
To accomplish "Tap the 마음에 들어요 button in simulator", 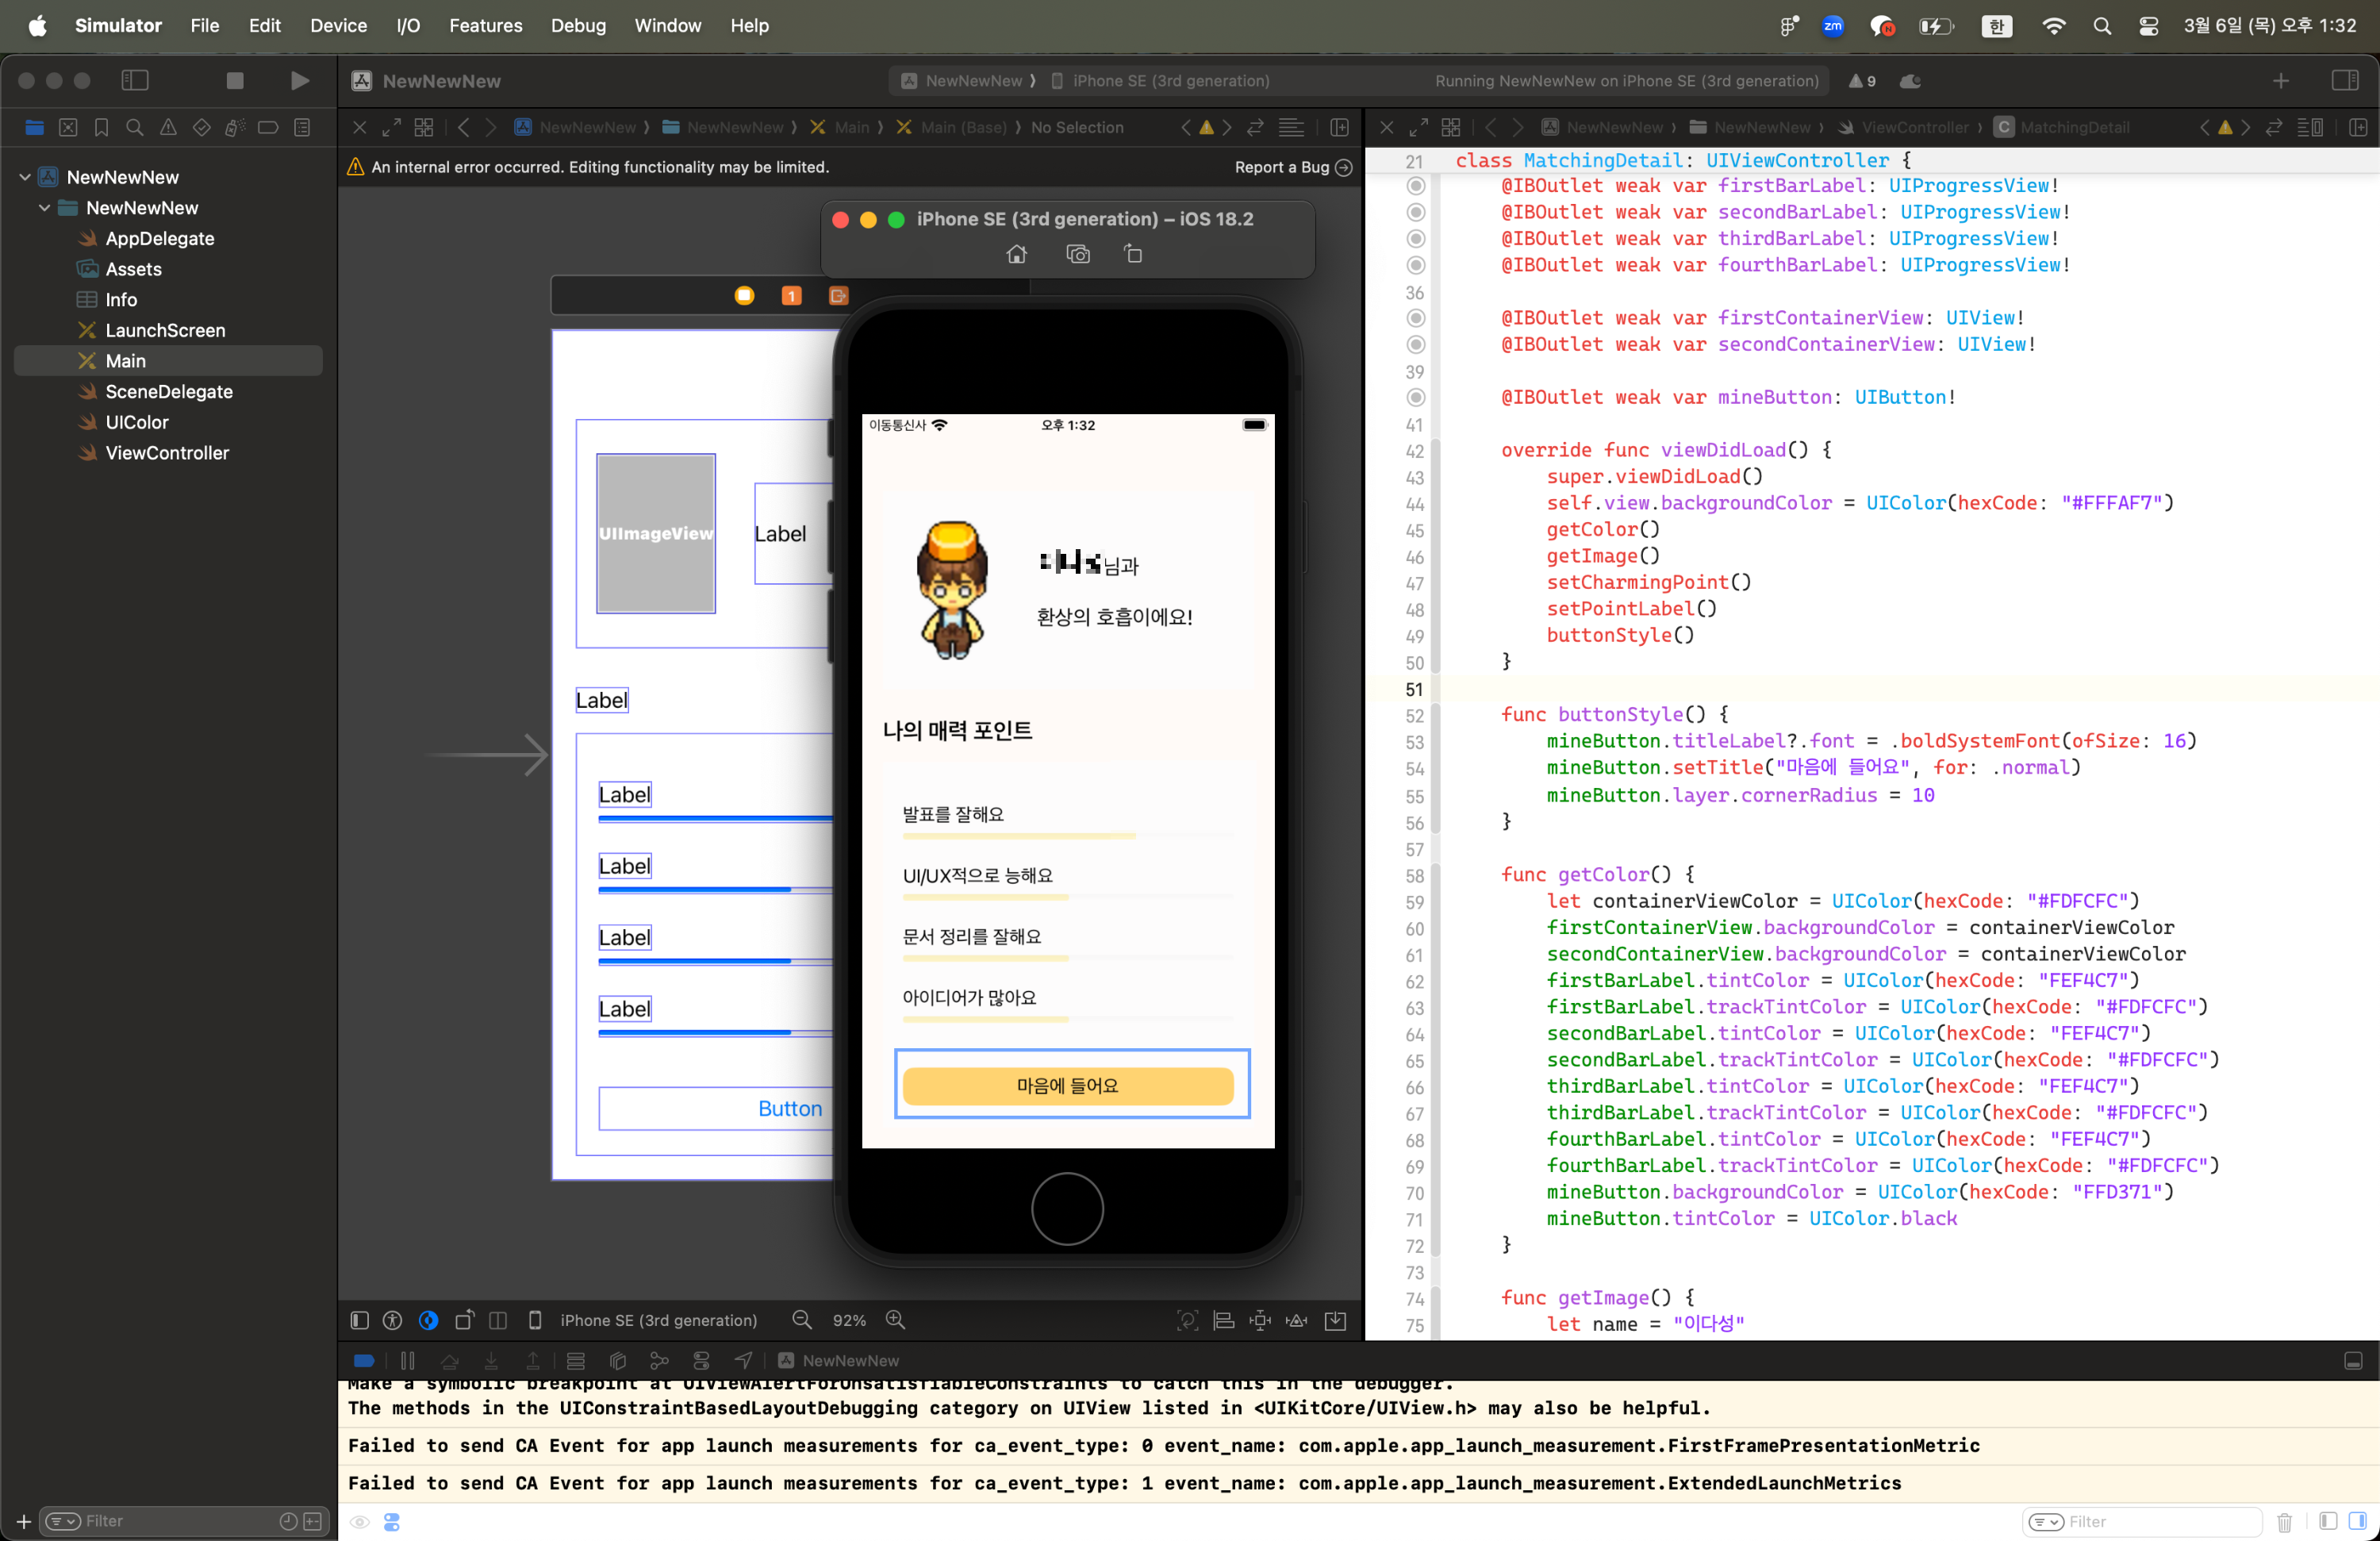I will click(1067, 1085).
